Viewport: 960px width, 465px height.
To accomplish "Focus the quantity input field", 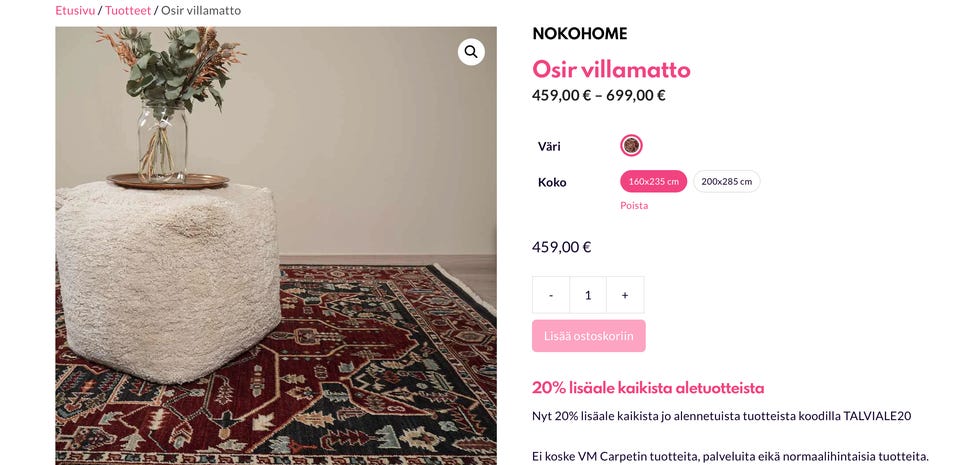I will 588,295.
